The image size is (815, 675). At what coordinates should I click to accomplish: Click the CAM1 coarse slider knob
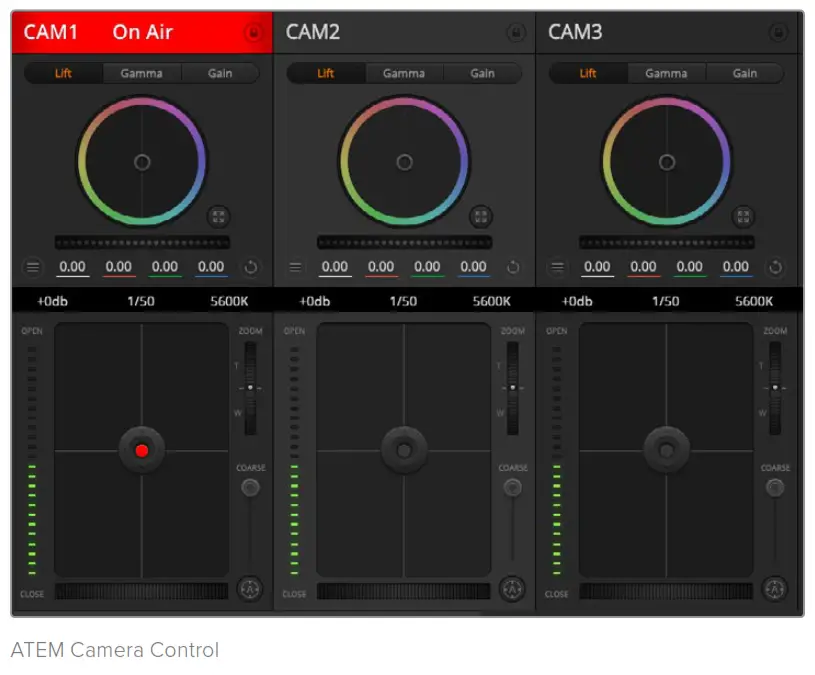pyautogui.click(x=251, y=487)
